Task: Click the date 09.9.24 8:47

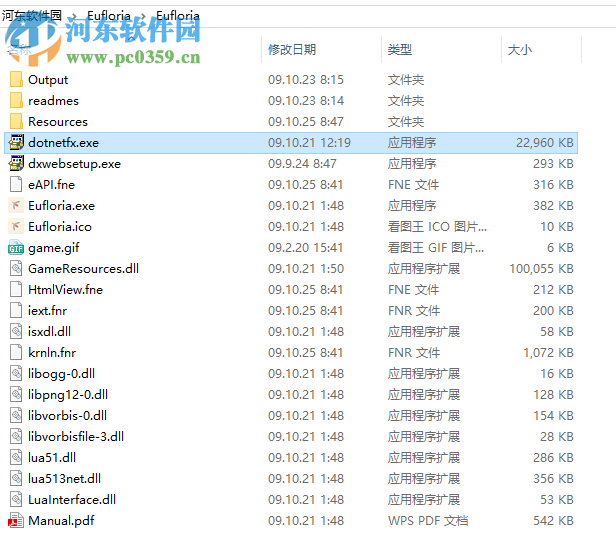Action: (x=302, y=164)
